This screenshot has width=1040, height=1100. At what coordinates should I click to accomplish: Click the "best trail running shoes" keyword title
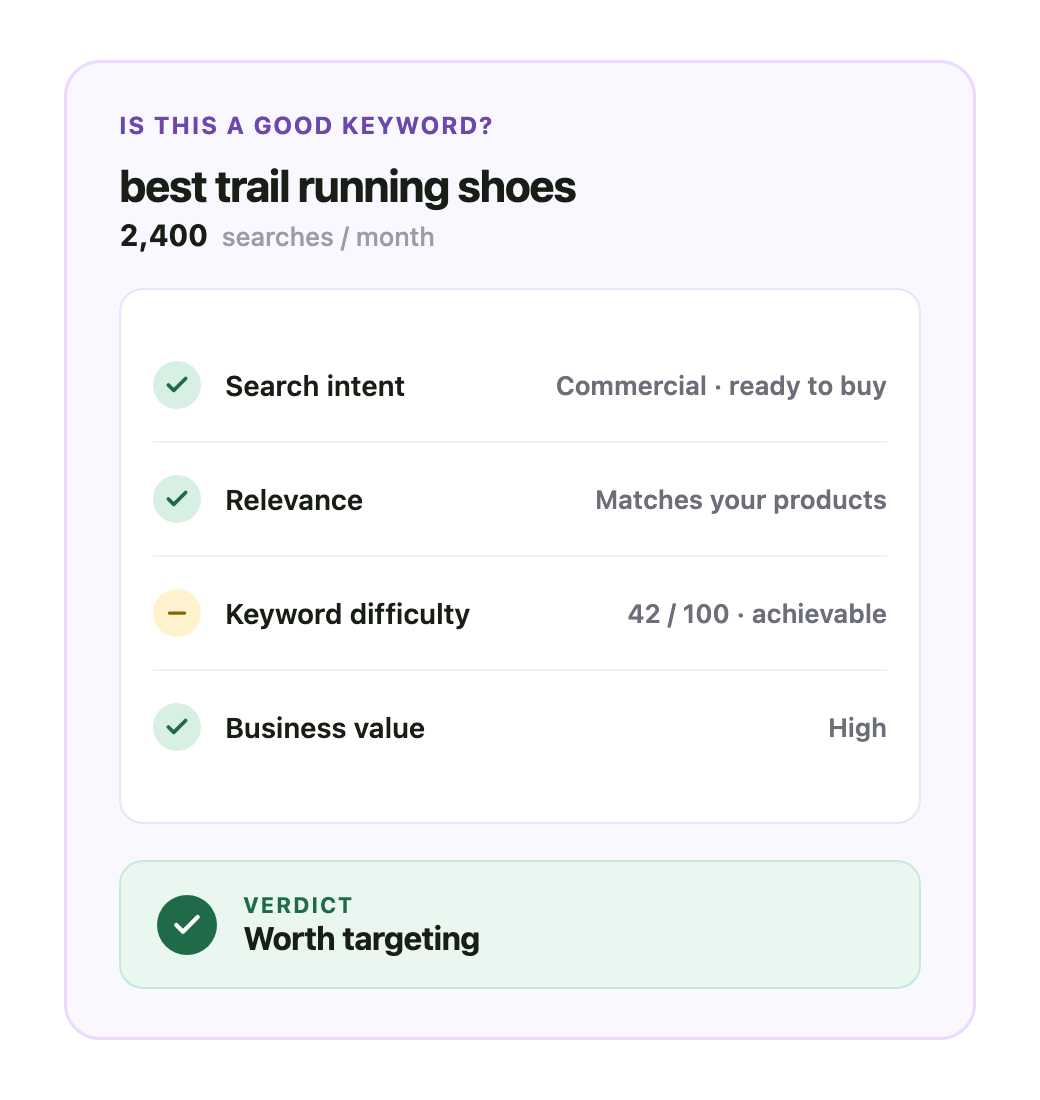[x=347, y=187]
